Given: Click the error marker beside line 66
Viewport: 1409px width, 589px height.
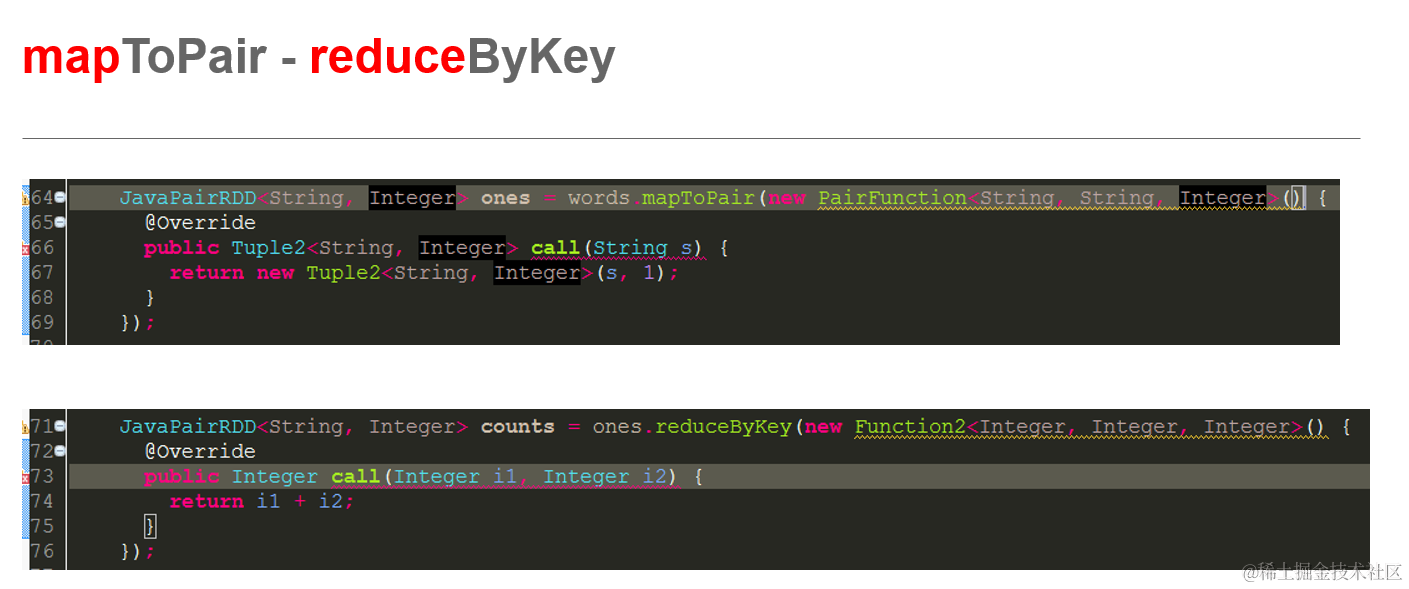Looking at the screenshot, I should point(26,248).
